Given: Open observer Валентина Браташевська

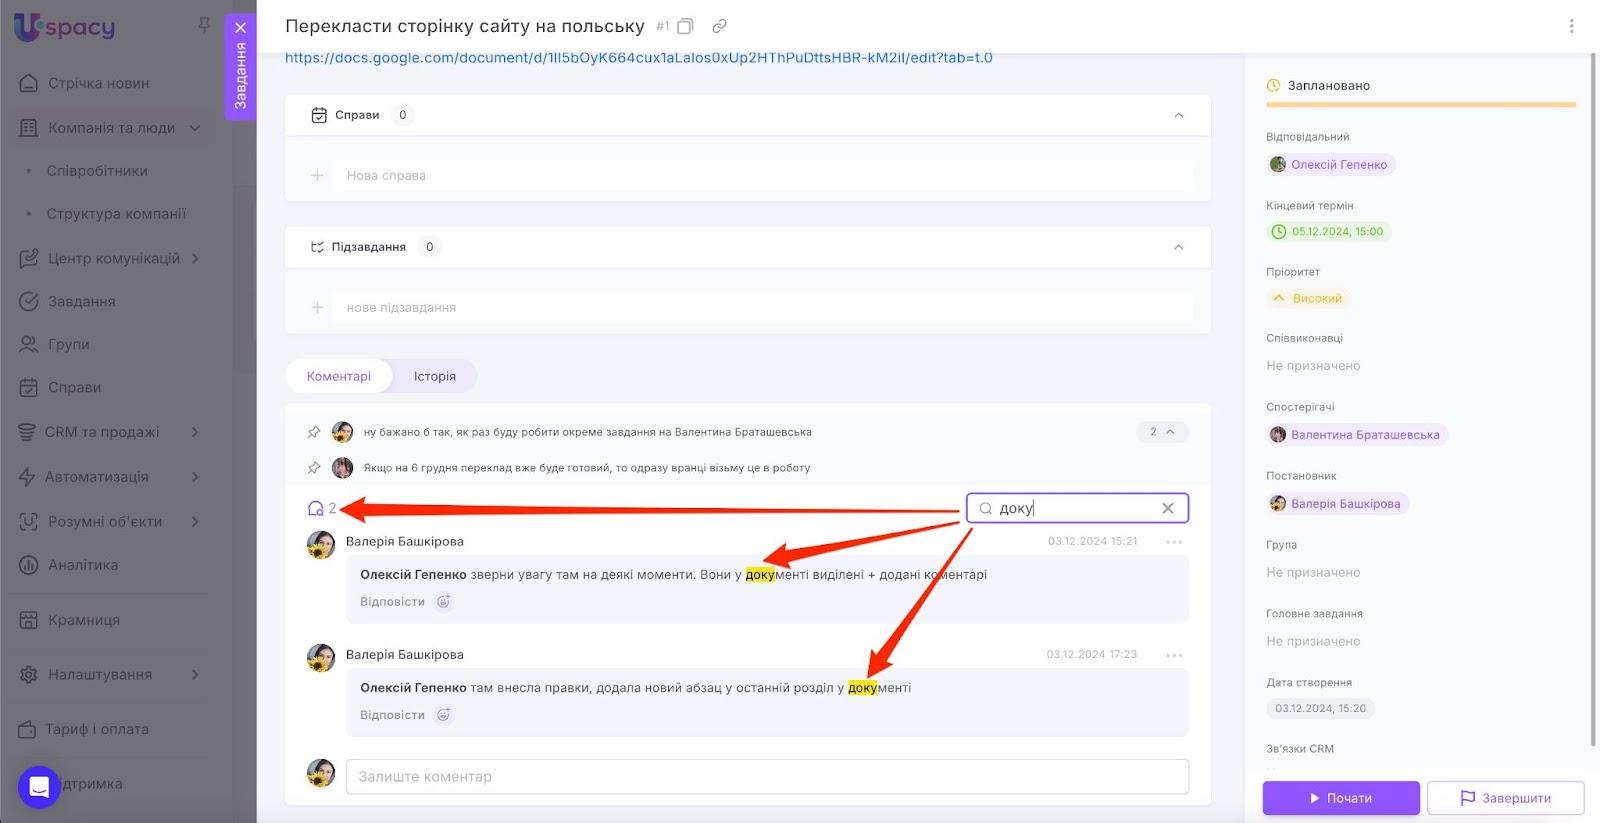Looking at the screenshot, I should click(x=1356, y=435).
